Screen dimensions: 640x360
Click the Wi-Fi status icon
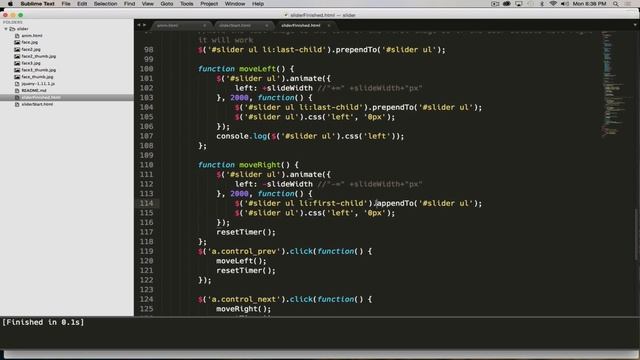(x=553, y=4)
